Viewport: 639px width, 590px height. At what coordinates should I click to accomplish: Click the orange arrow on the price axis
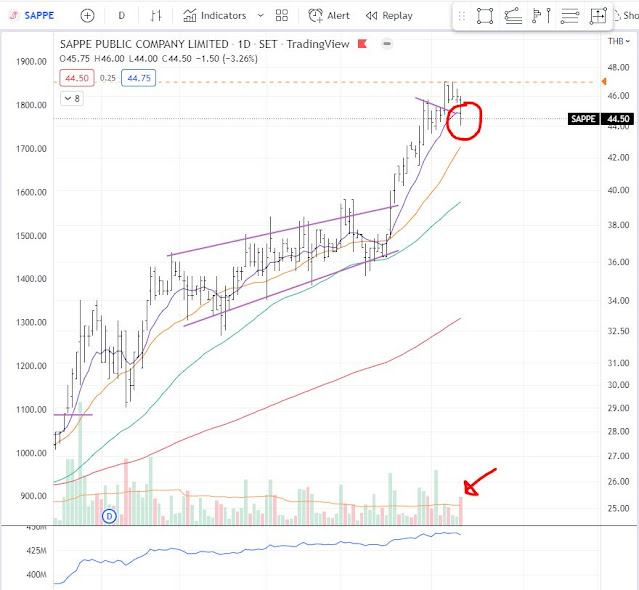pos(604,82)
